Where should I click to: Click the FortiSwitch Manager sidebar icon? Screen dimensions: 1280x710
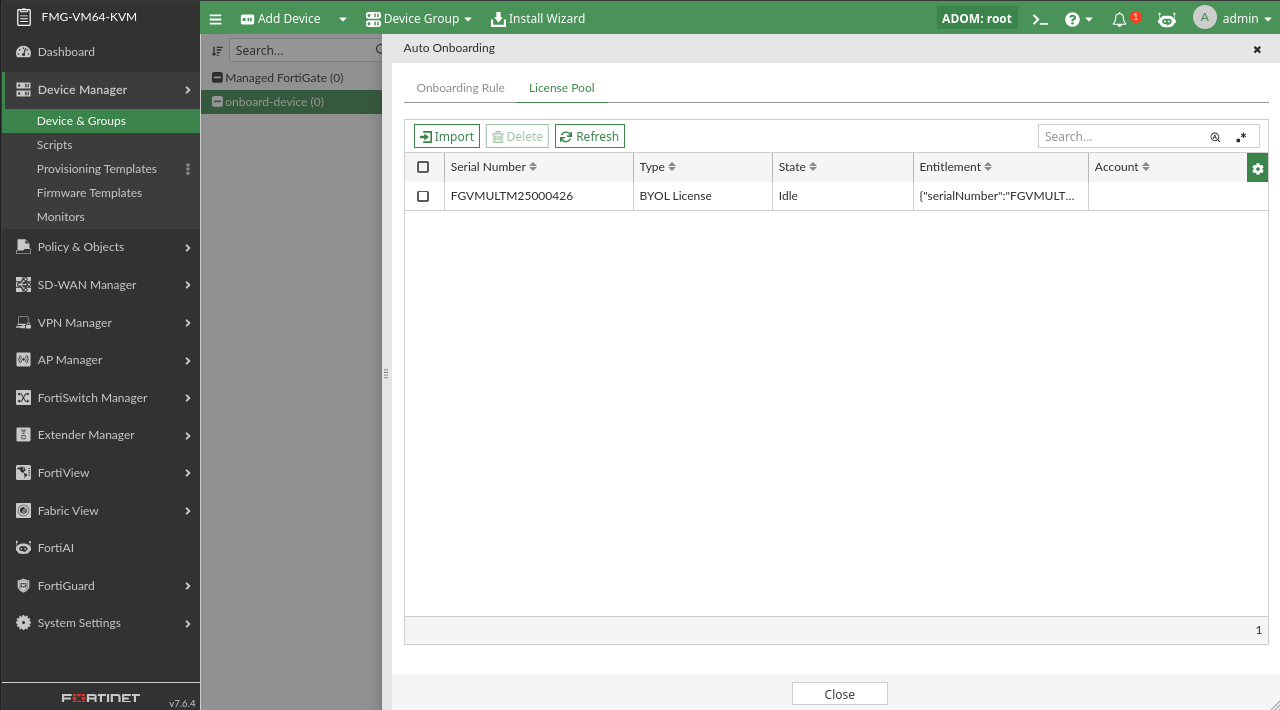pyautogui.click(x=23, y=398)
